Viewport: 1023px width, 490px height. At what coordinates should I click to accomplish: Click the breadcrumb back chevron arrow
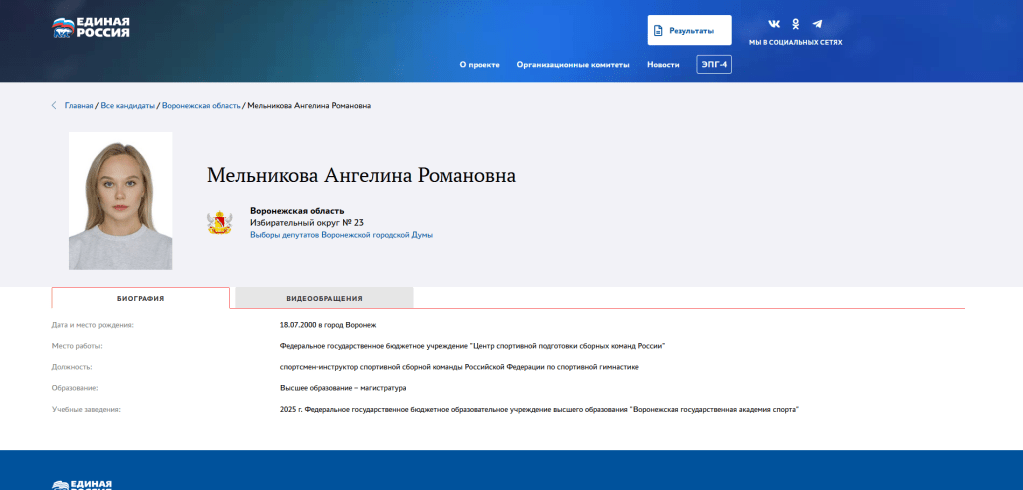pos(54,105)
